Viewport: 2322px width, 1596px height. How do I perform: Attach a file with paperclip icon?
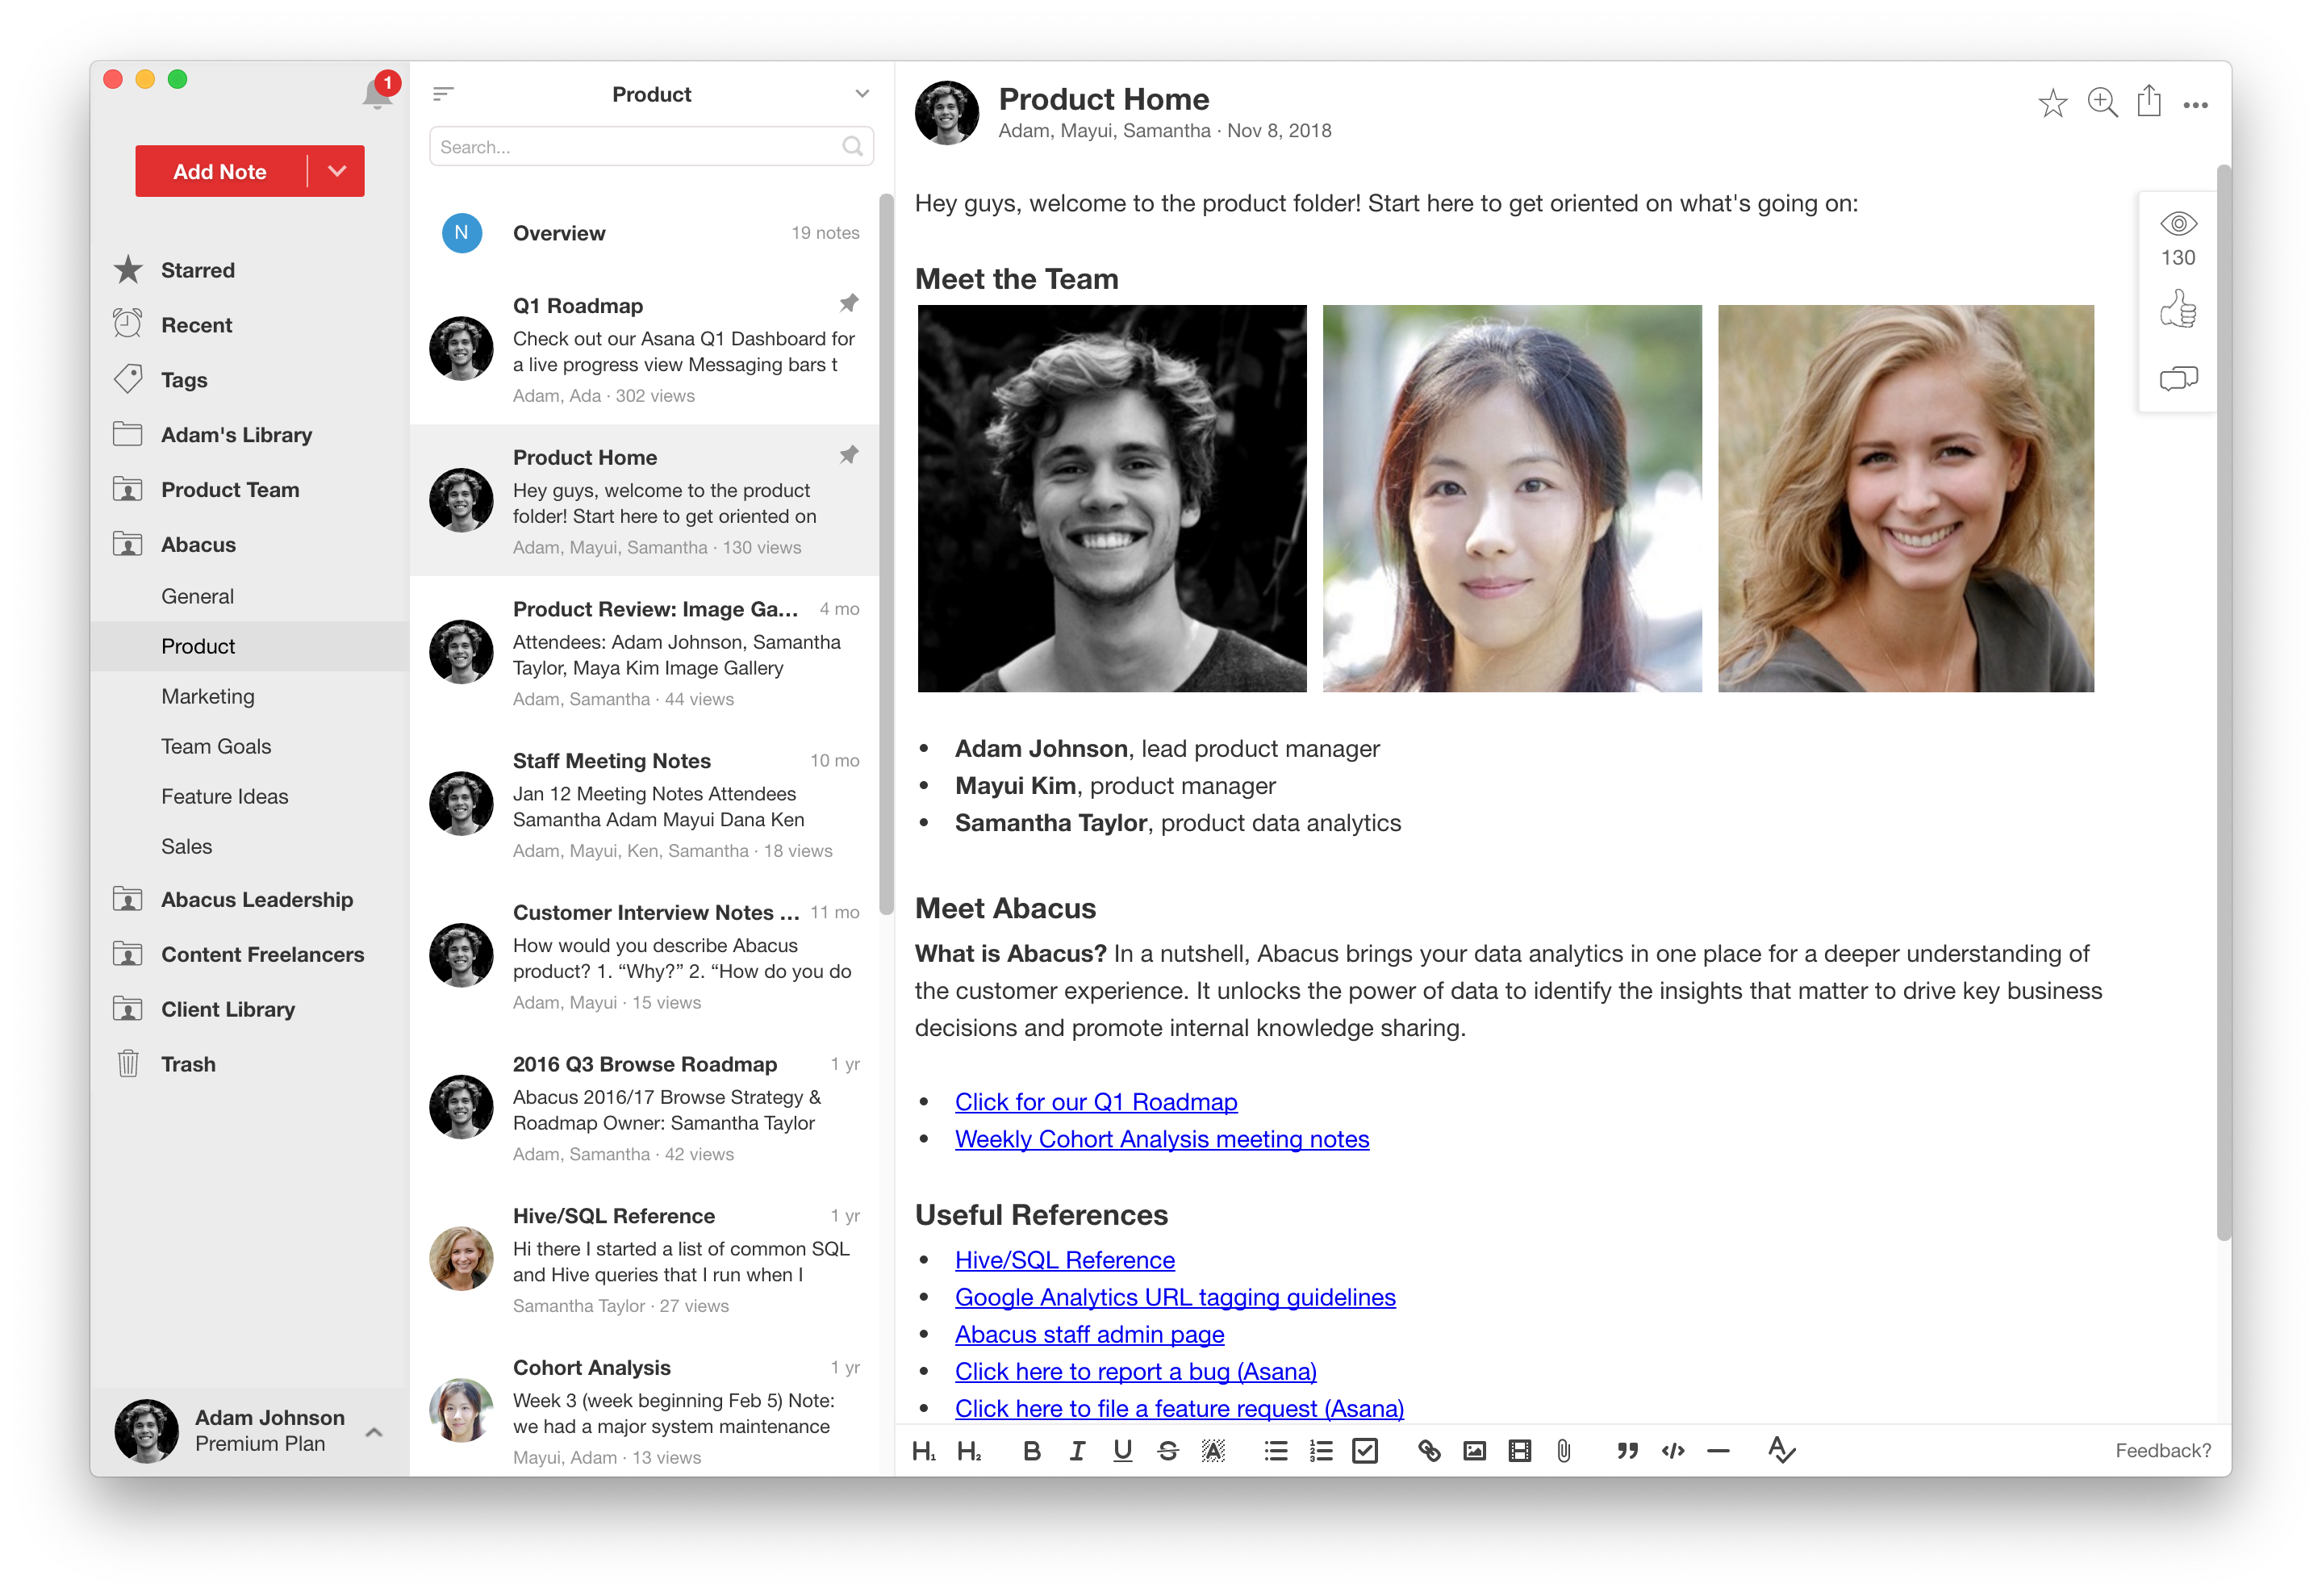[1563, 1451]
